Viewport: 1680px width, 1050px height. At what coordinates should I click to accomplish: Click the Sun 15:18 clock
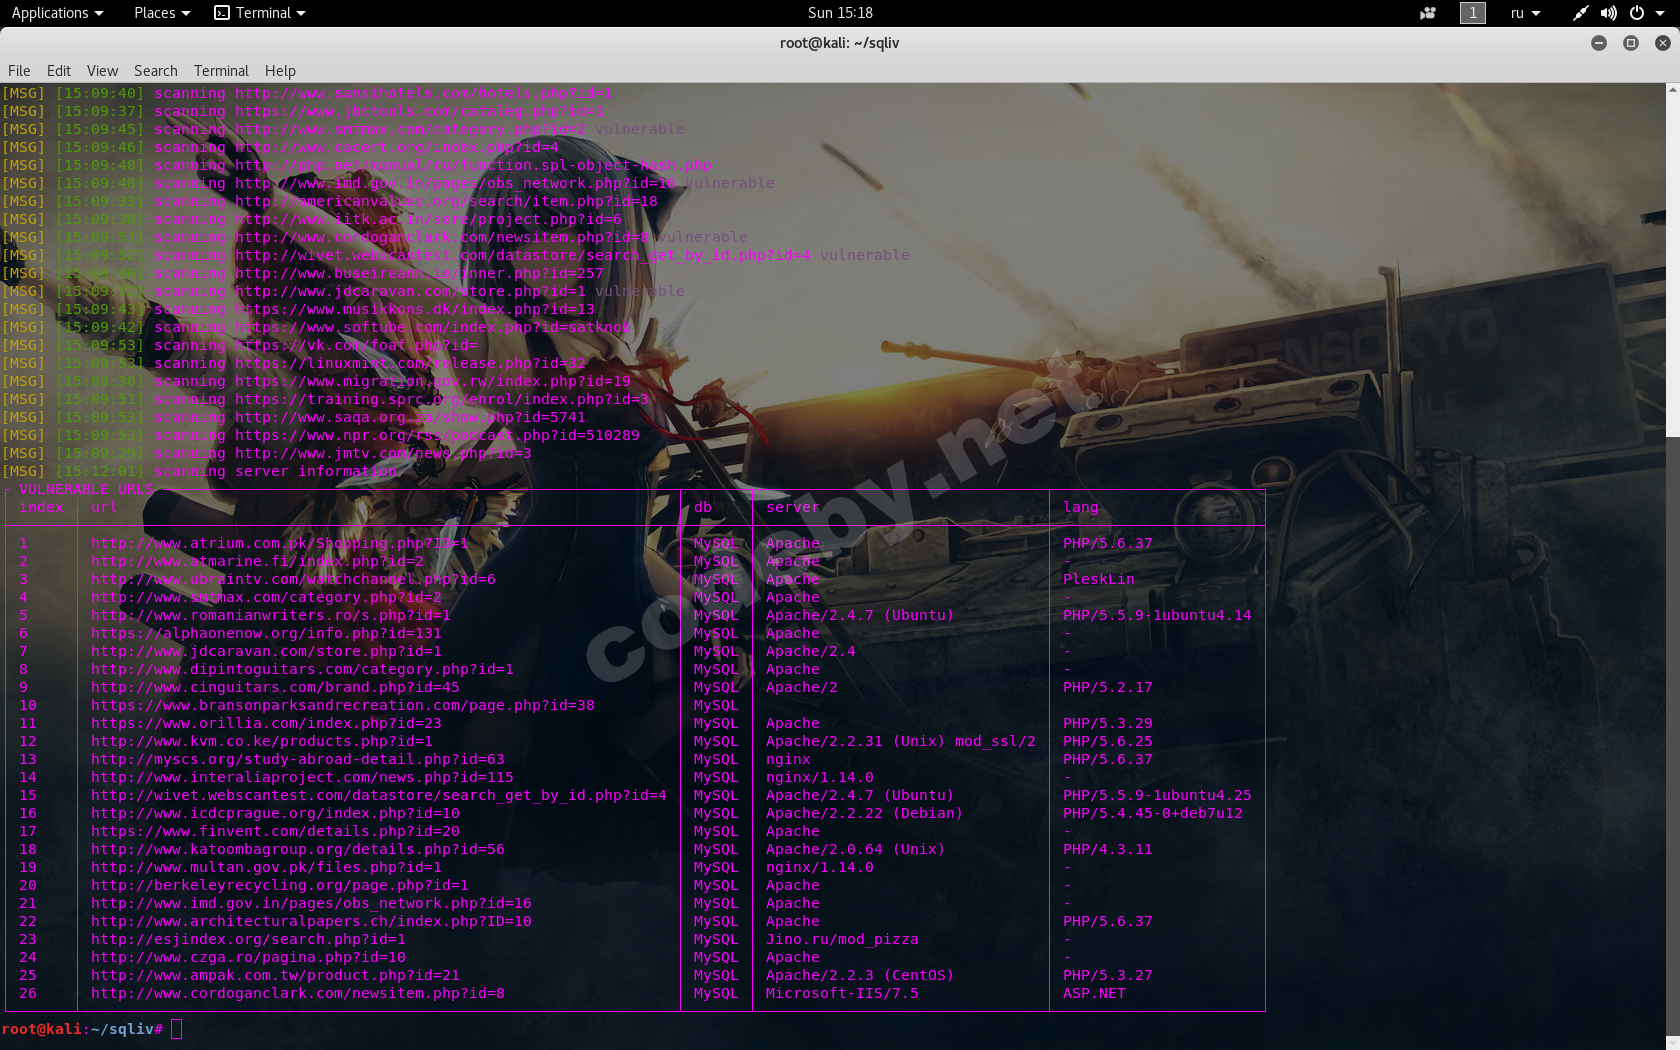840,13
